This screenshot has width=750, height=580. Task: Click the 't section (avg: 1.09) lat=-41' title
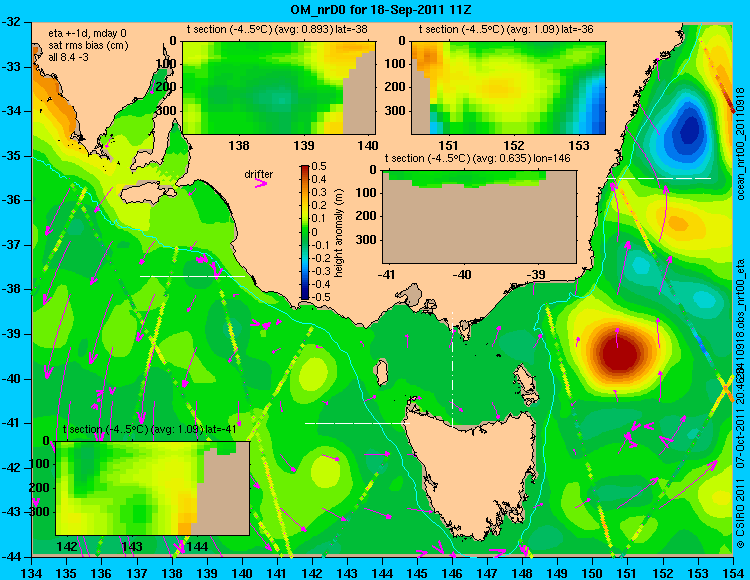pyautogui.click(x=150, y=429)
